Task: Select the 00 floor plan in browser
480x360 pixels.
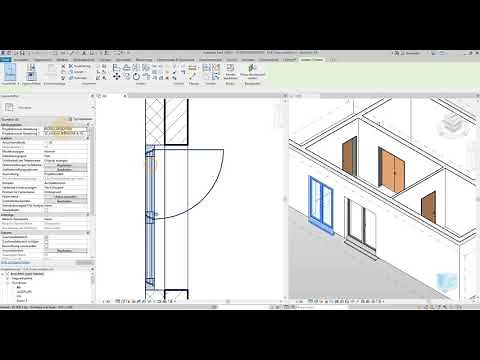Action: pyautogui.click(x=19, y=287)
